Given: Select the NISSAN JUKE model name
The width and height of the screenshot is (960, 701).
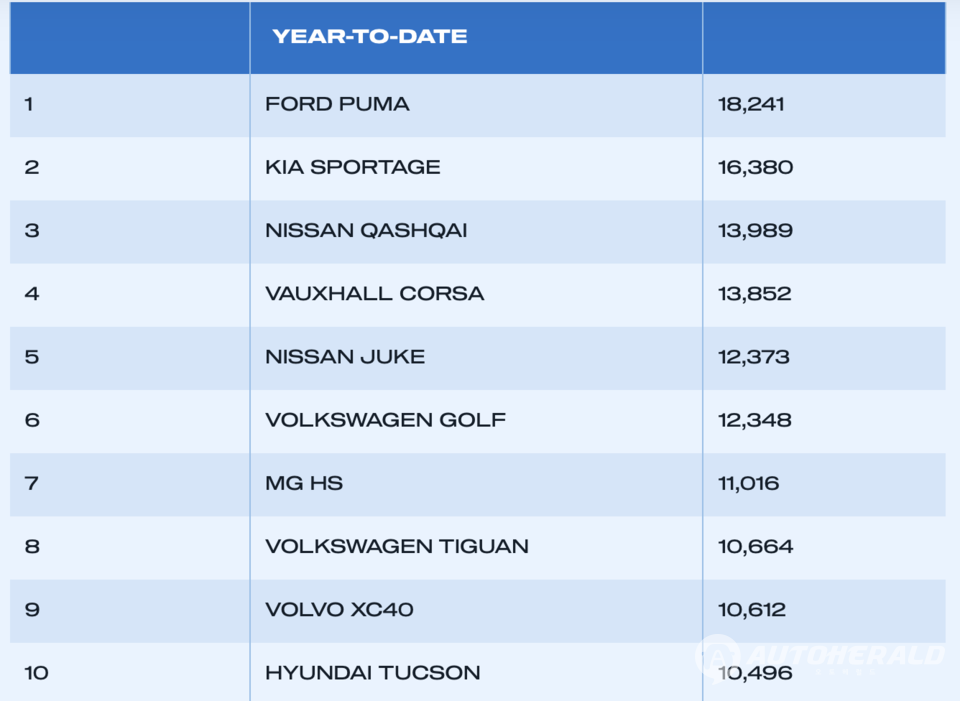Looking at the screenshot, I should 345,357.
